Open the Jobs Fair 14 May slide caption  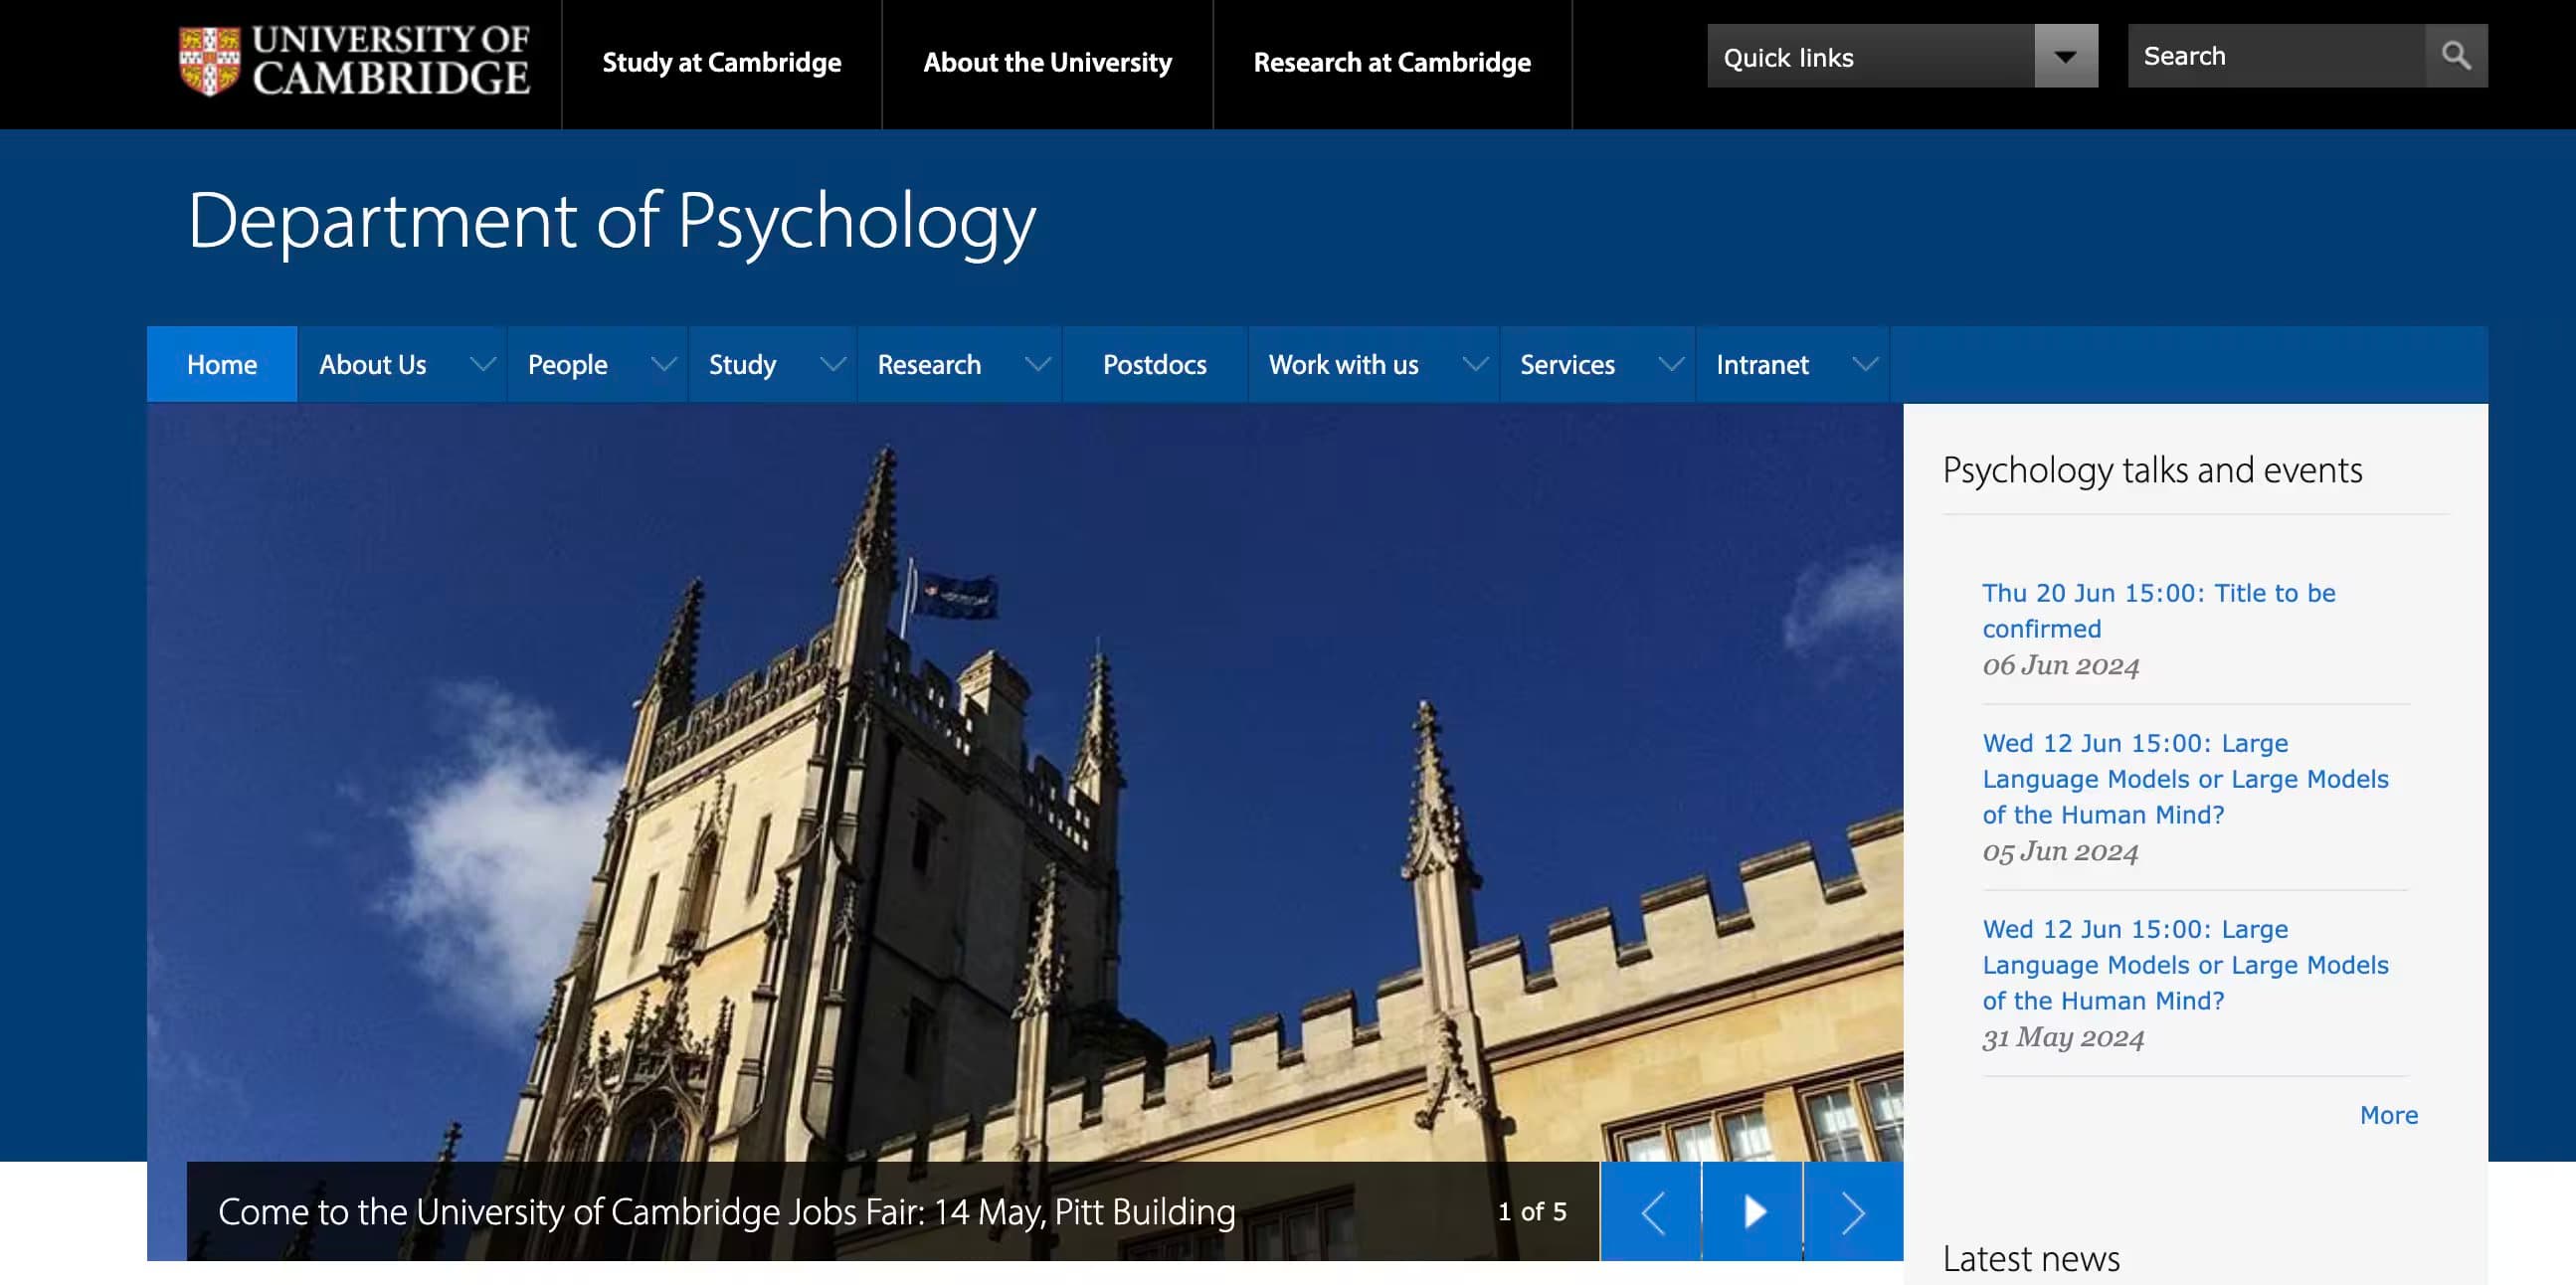[x=727, y=1212]
